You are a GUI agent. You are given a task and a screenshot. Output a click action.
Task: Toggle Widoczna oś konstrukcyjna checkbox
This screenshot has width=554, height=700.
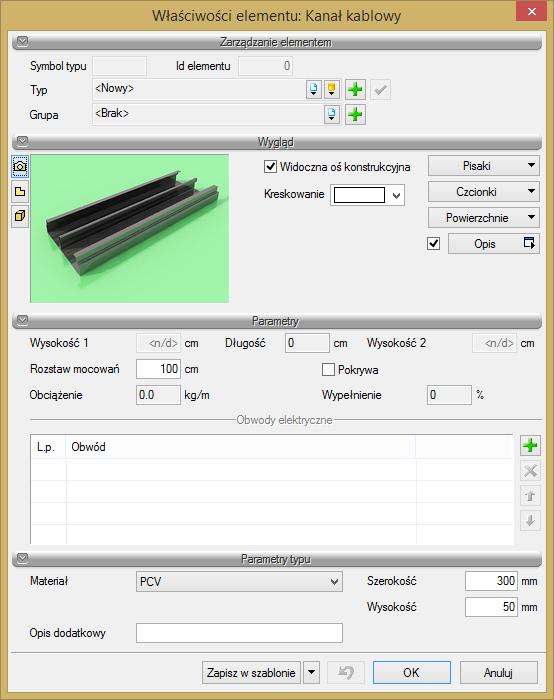[x=271, y=167]
